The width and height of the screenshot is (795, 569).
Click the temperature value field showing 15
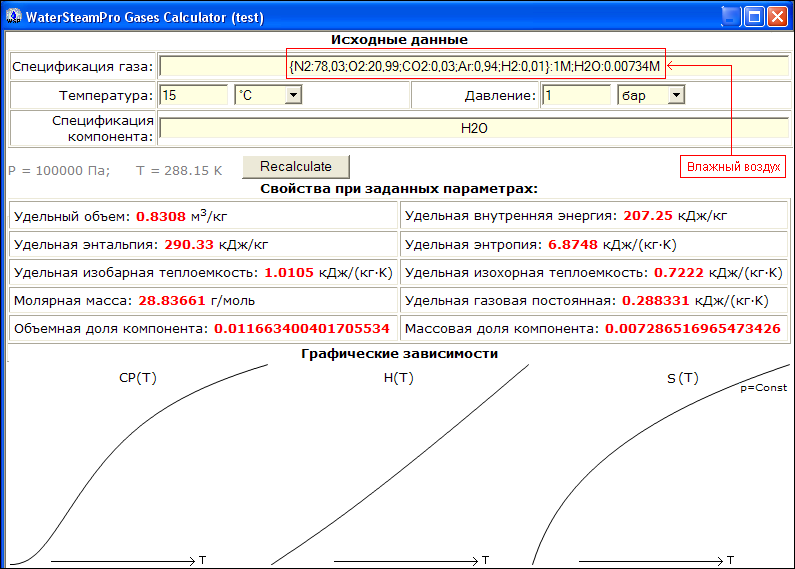point(194,95)
